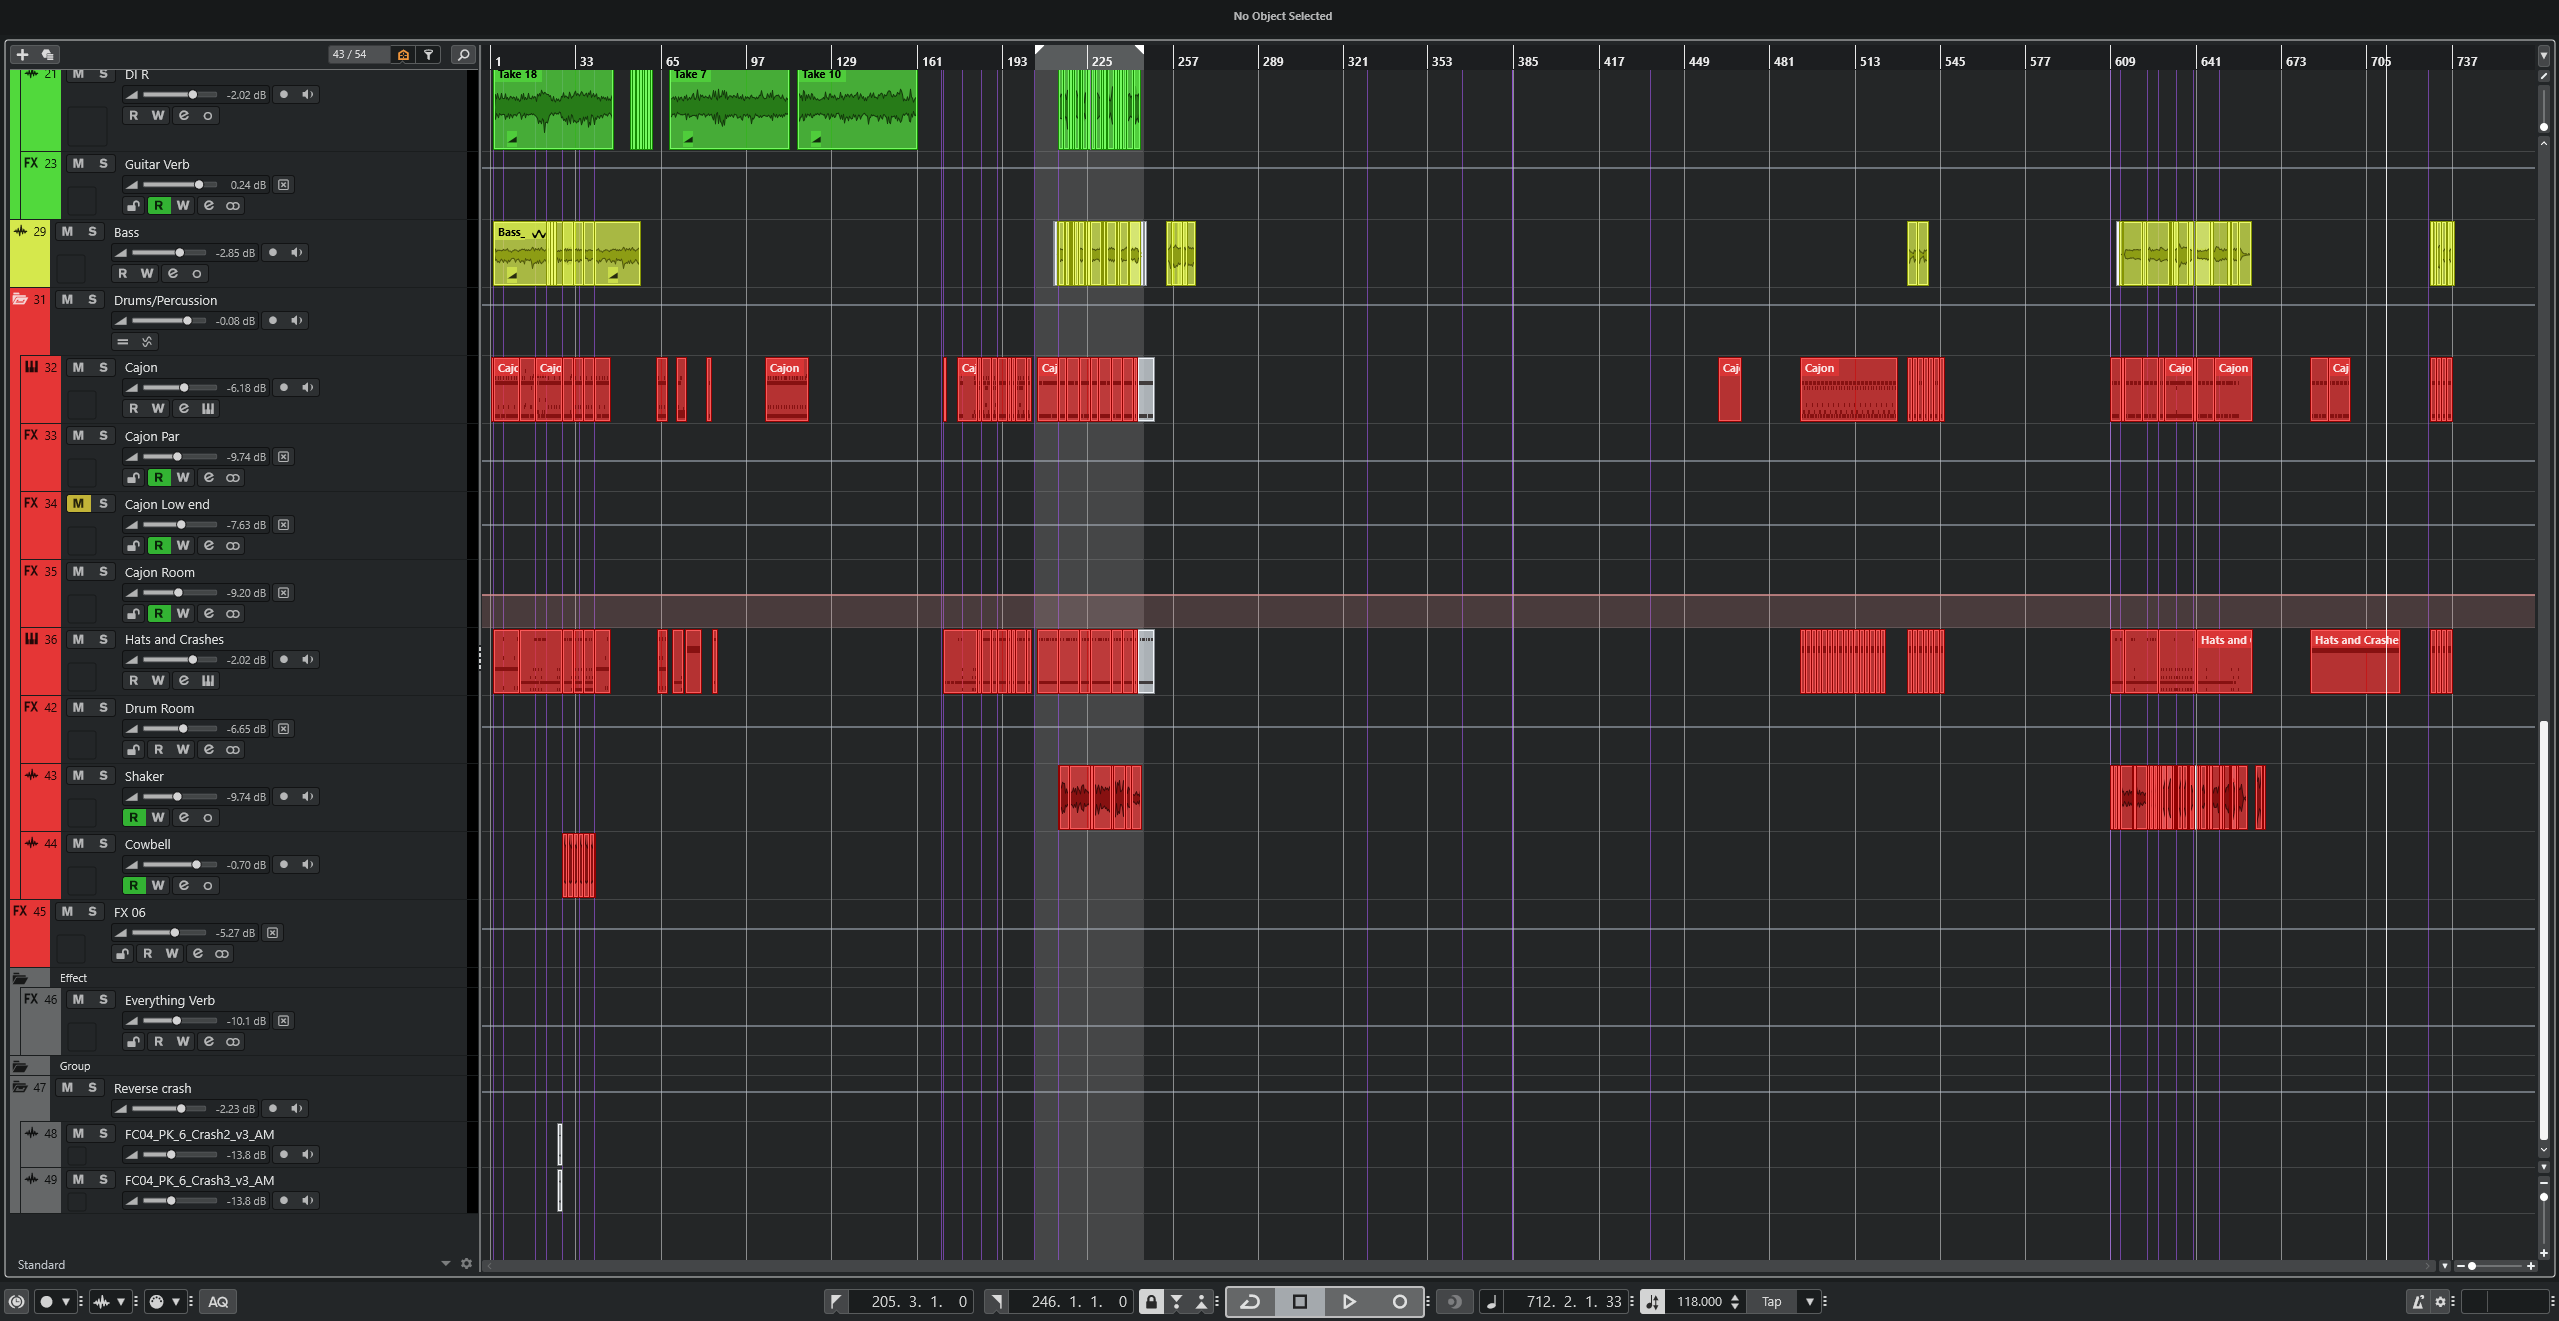Toggle the tempo track activation icon
The width and height of the screenshot is (2559, 1321).
tap(1652, 1301)
